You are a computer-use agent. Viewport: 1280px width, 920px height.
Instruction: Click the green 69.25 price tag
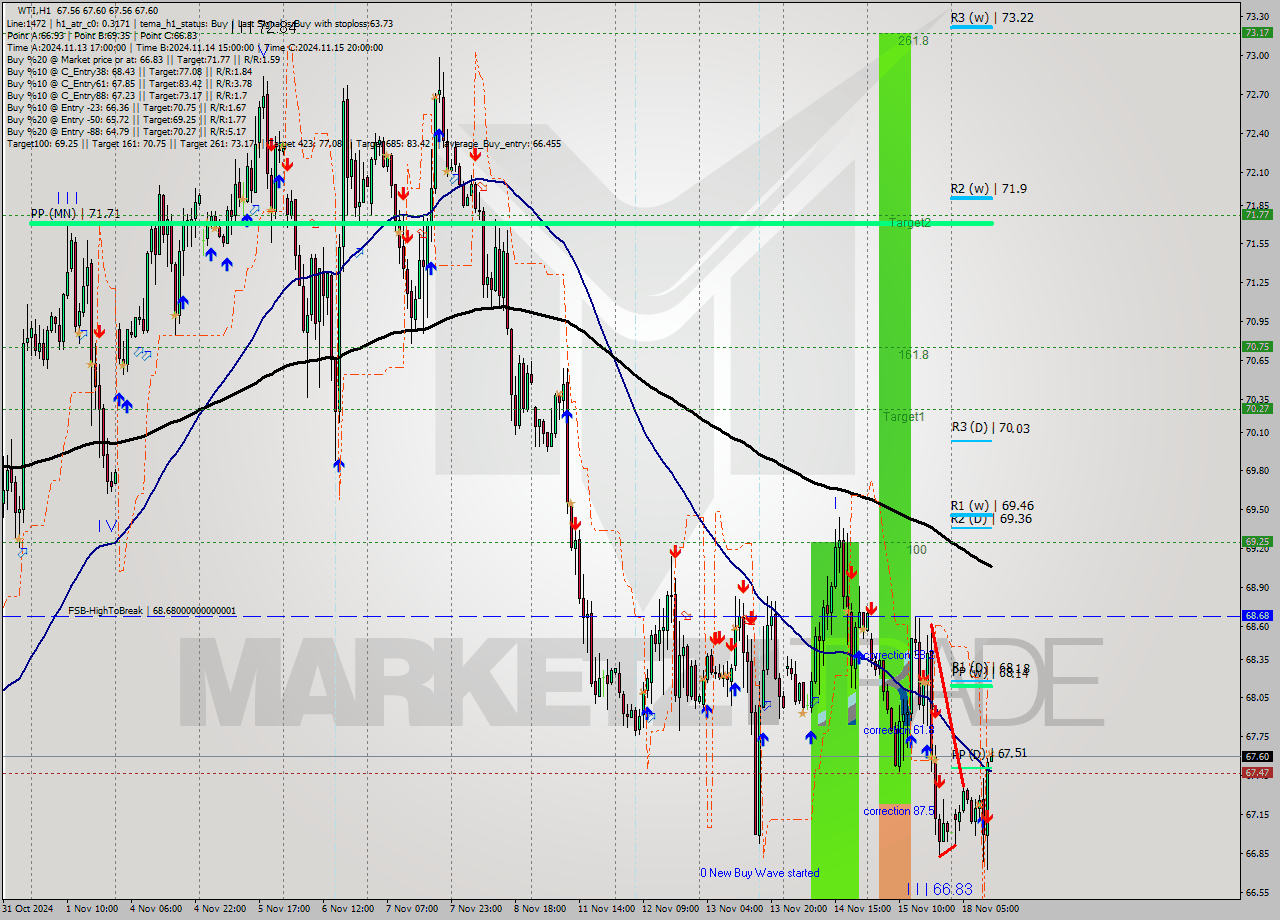pyautogui.click(x=1256, y=541)
